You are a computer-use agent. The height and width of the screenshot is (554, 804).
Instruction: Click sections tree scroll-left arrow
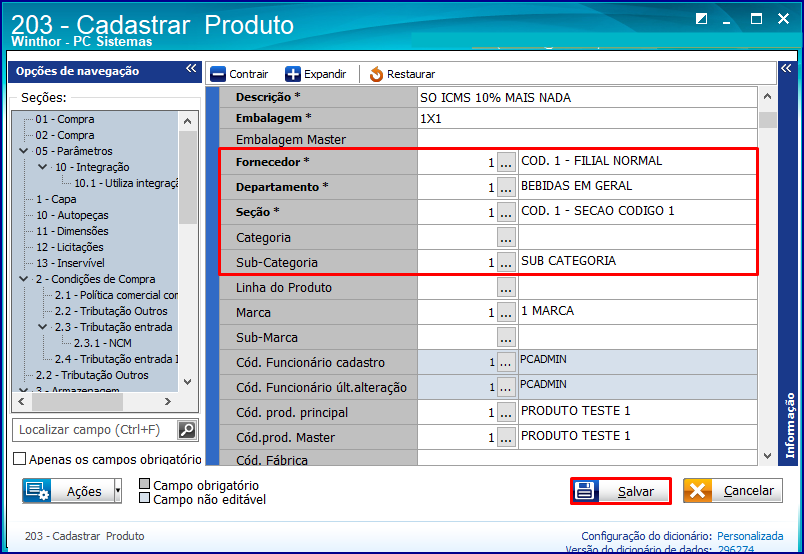pyautogui.click(x=22, y=401)
